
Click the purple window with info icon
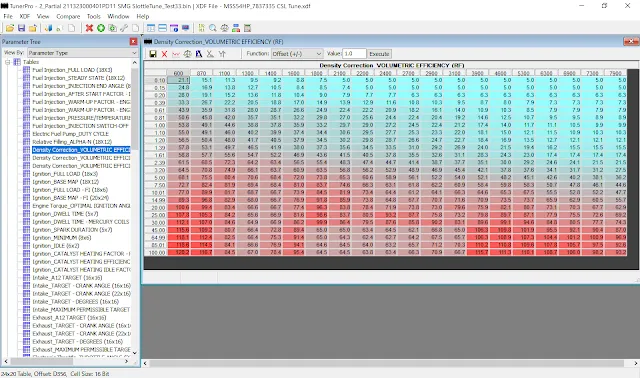click(174, 28)
